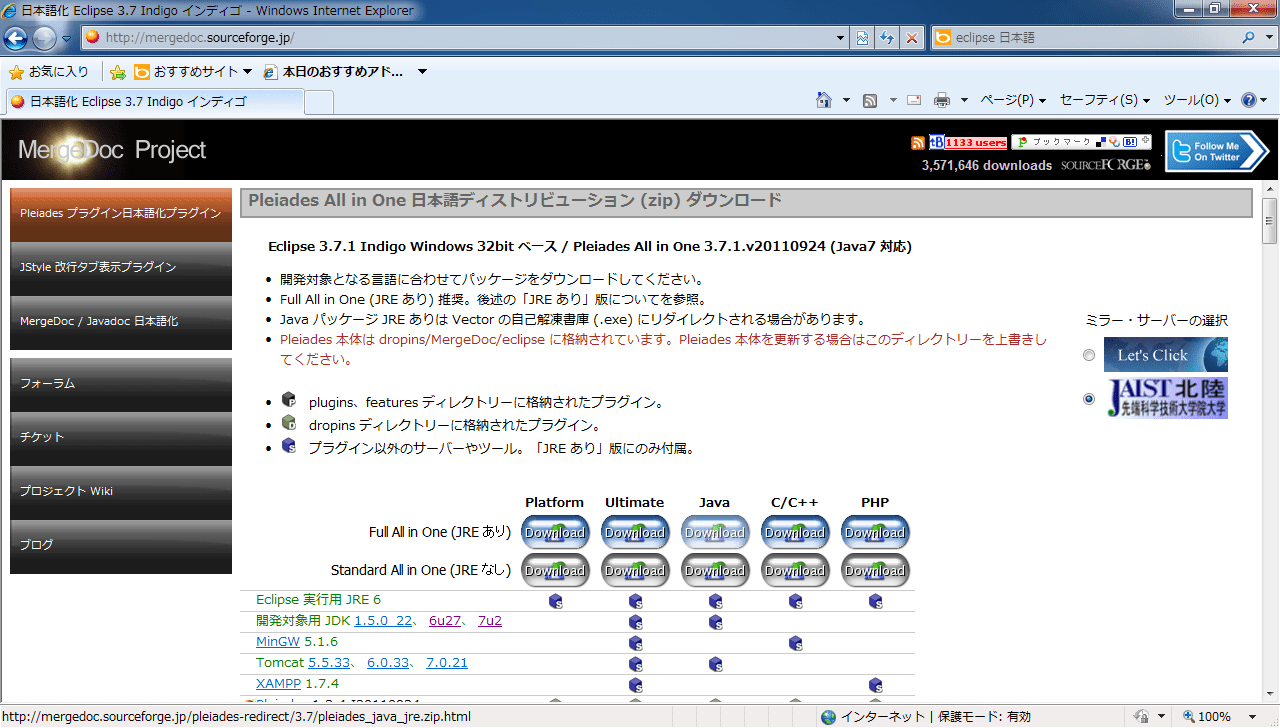Expand the address bar URL dropdown arrow
The image size is (1280, 728).
pos(841,38)
